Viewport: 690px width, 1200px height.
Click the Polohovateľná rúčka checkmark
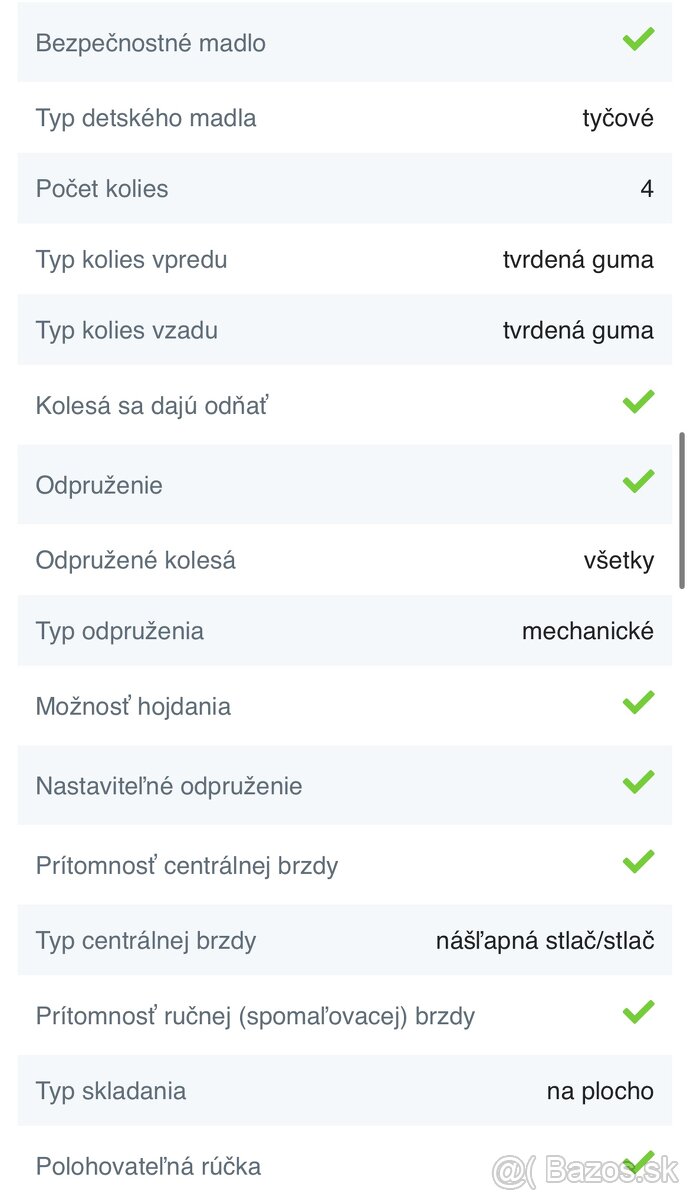point(638,1162)
